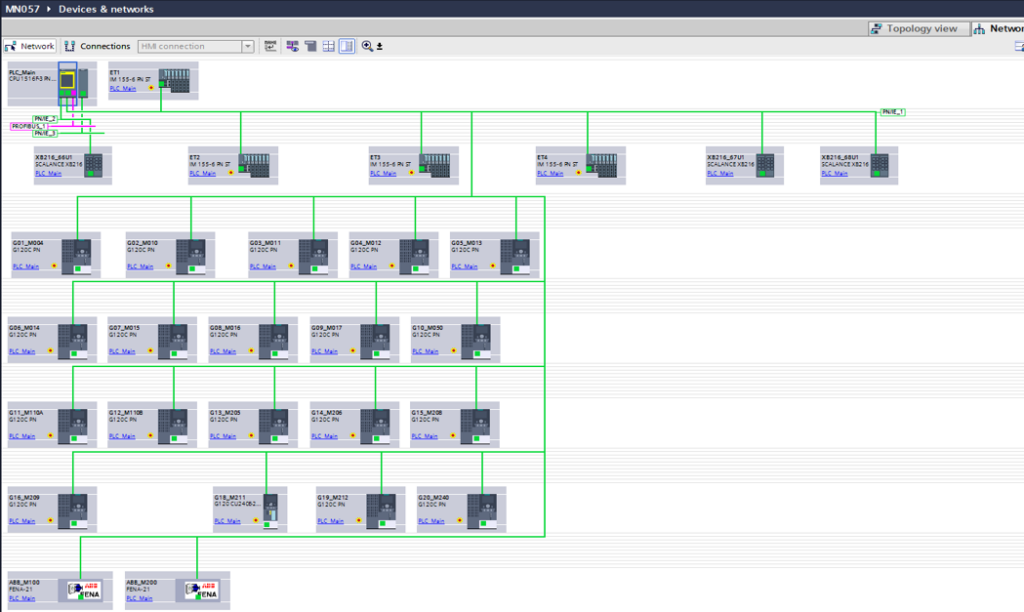Click the PLC_Main link under ET1
This screenshot has width=1024, height=612.
(x=122, y=89)
